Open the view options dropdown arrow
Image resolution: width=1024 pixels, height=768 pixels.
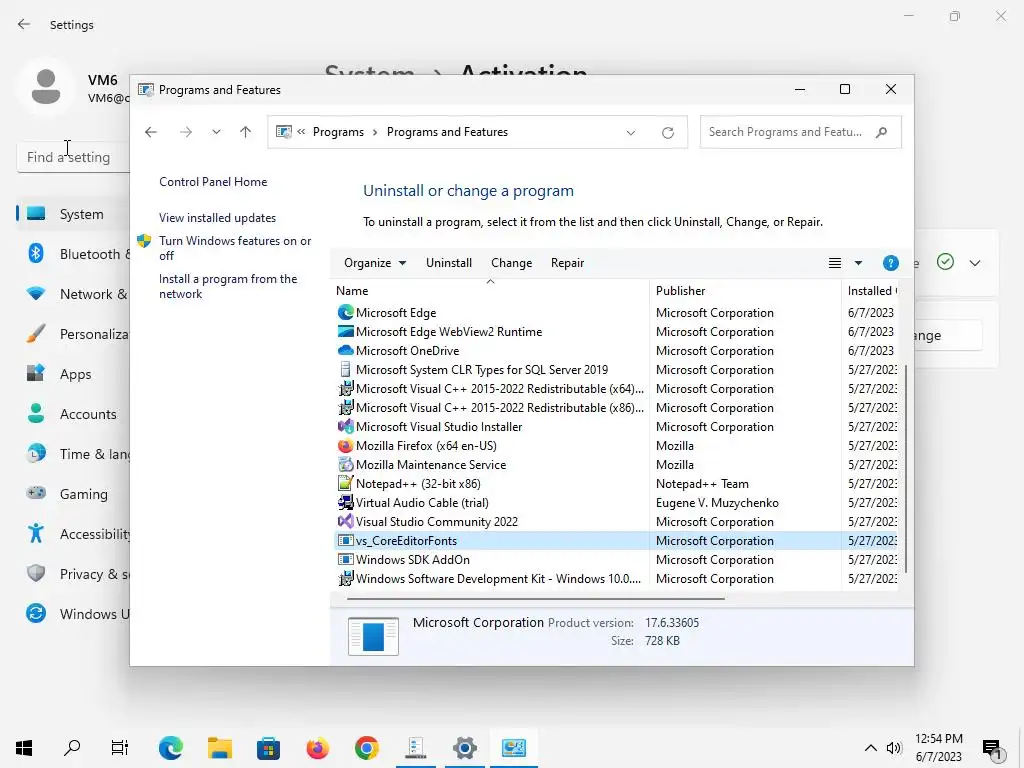(x=858, y=263)
